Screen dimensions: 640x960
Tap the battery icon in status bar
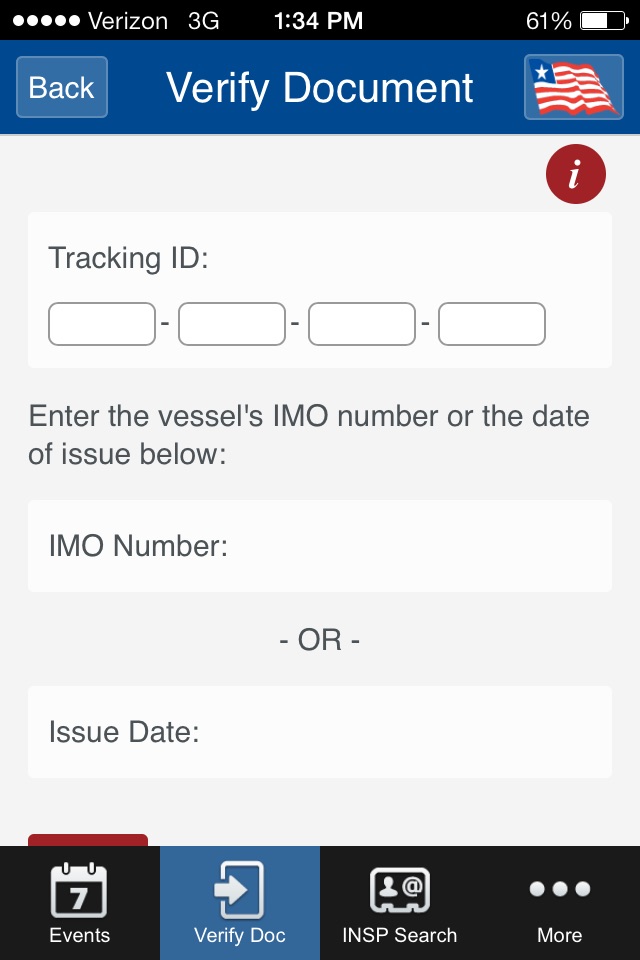(604, 21)
